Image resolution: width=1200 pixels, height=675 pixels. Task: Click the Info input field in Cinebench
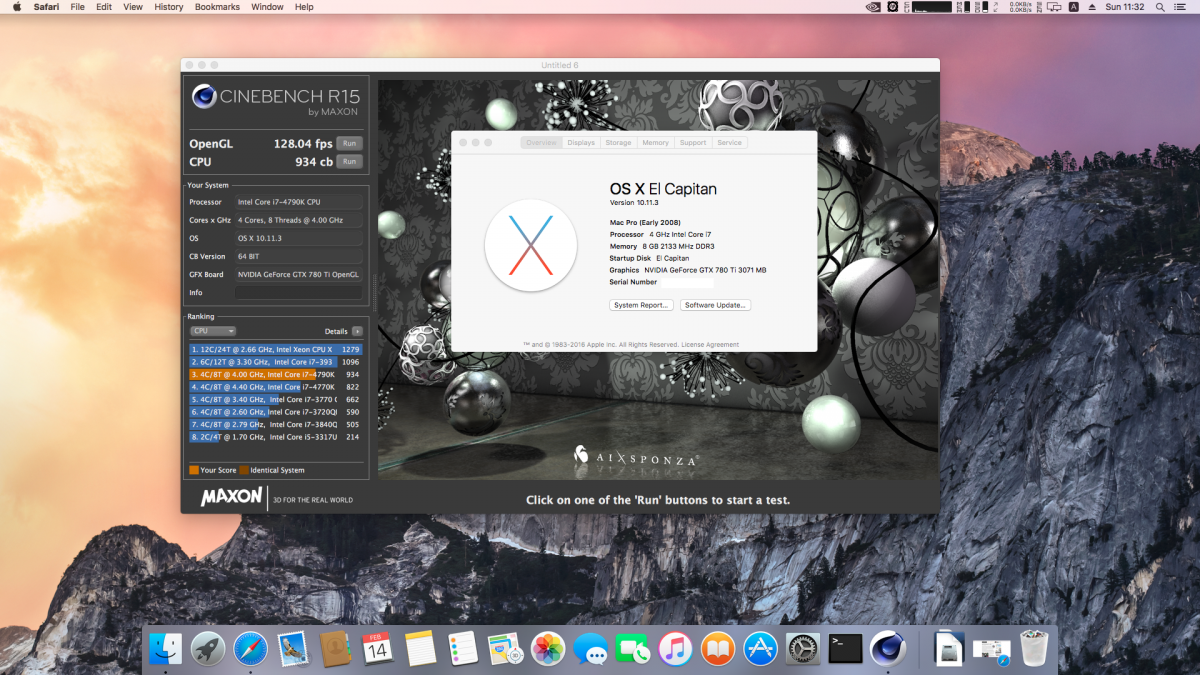coord(299,293)
